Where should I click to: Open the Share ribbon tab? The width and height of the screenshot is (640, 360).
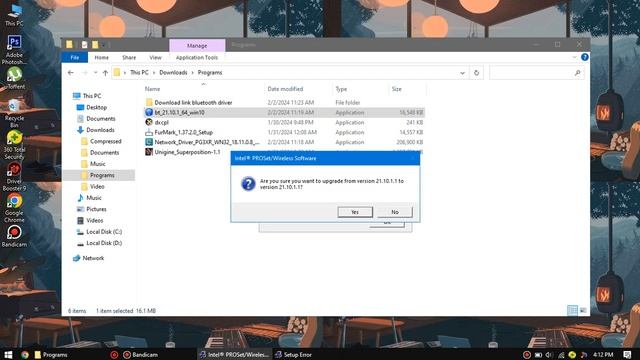(129, 58)
